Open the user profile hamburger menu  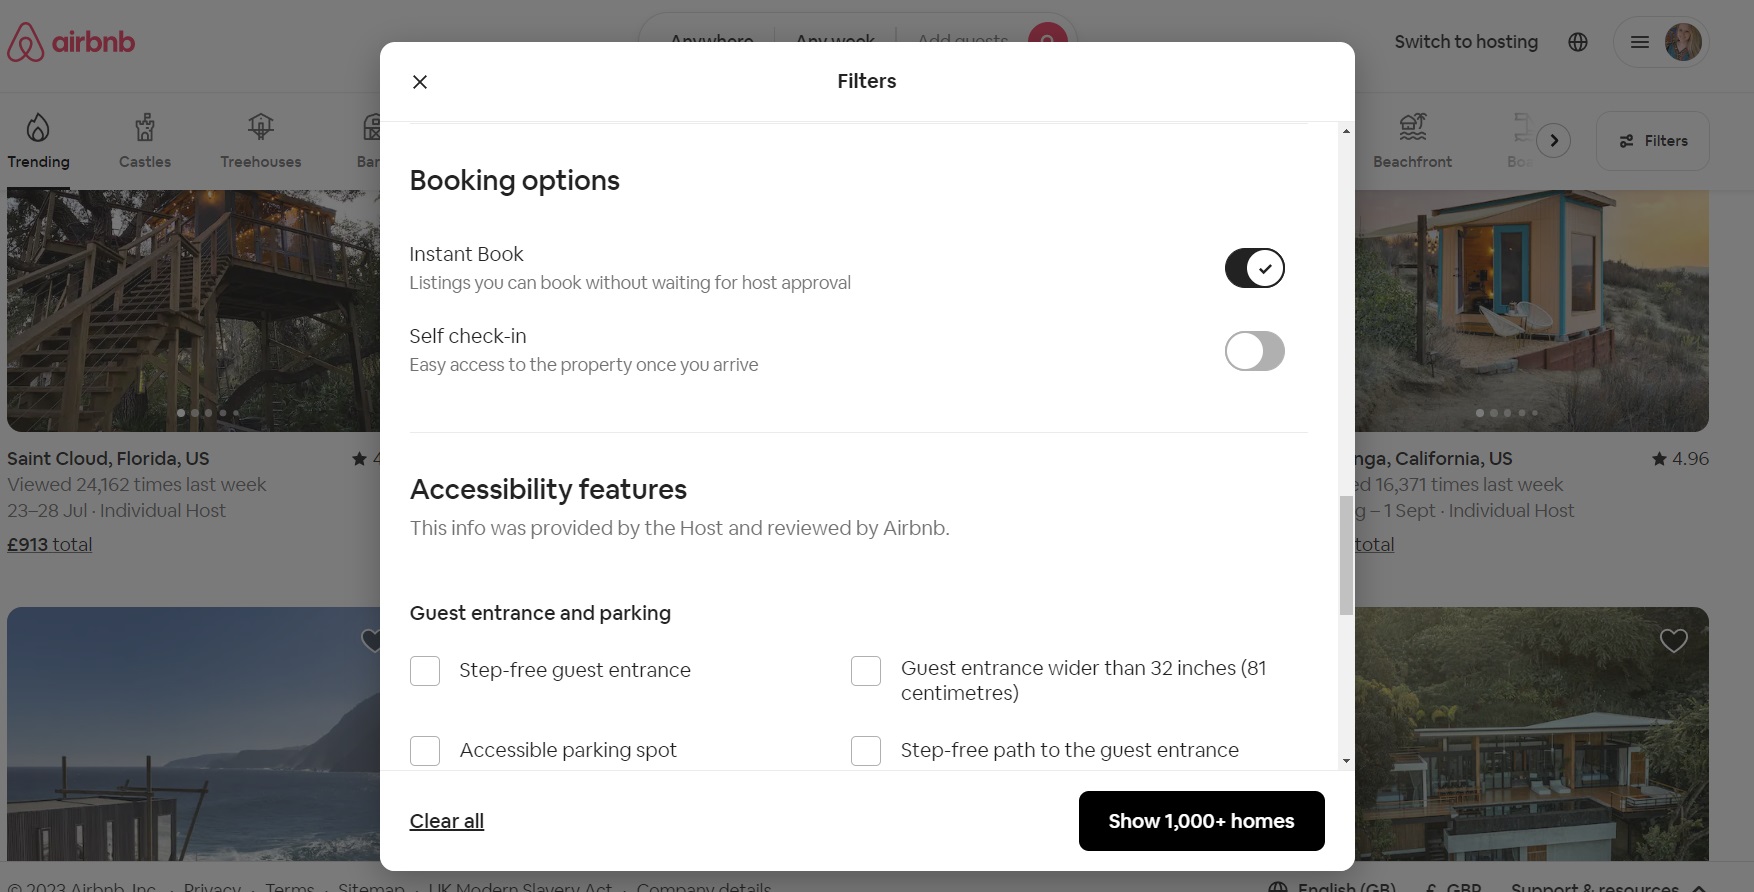click(1661, 41)
